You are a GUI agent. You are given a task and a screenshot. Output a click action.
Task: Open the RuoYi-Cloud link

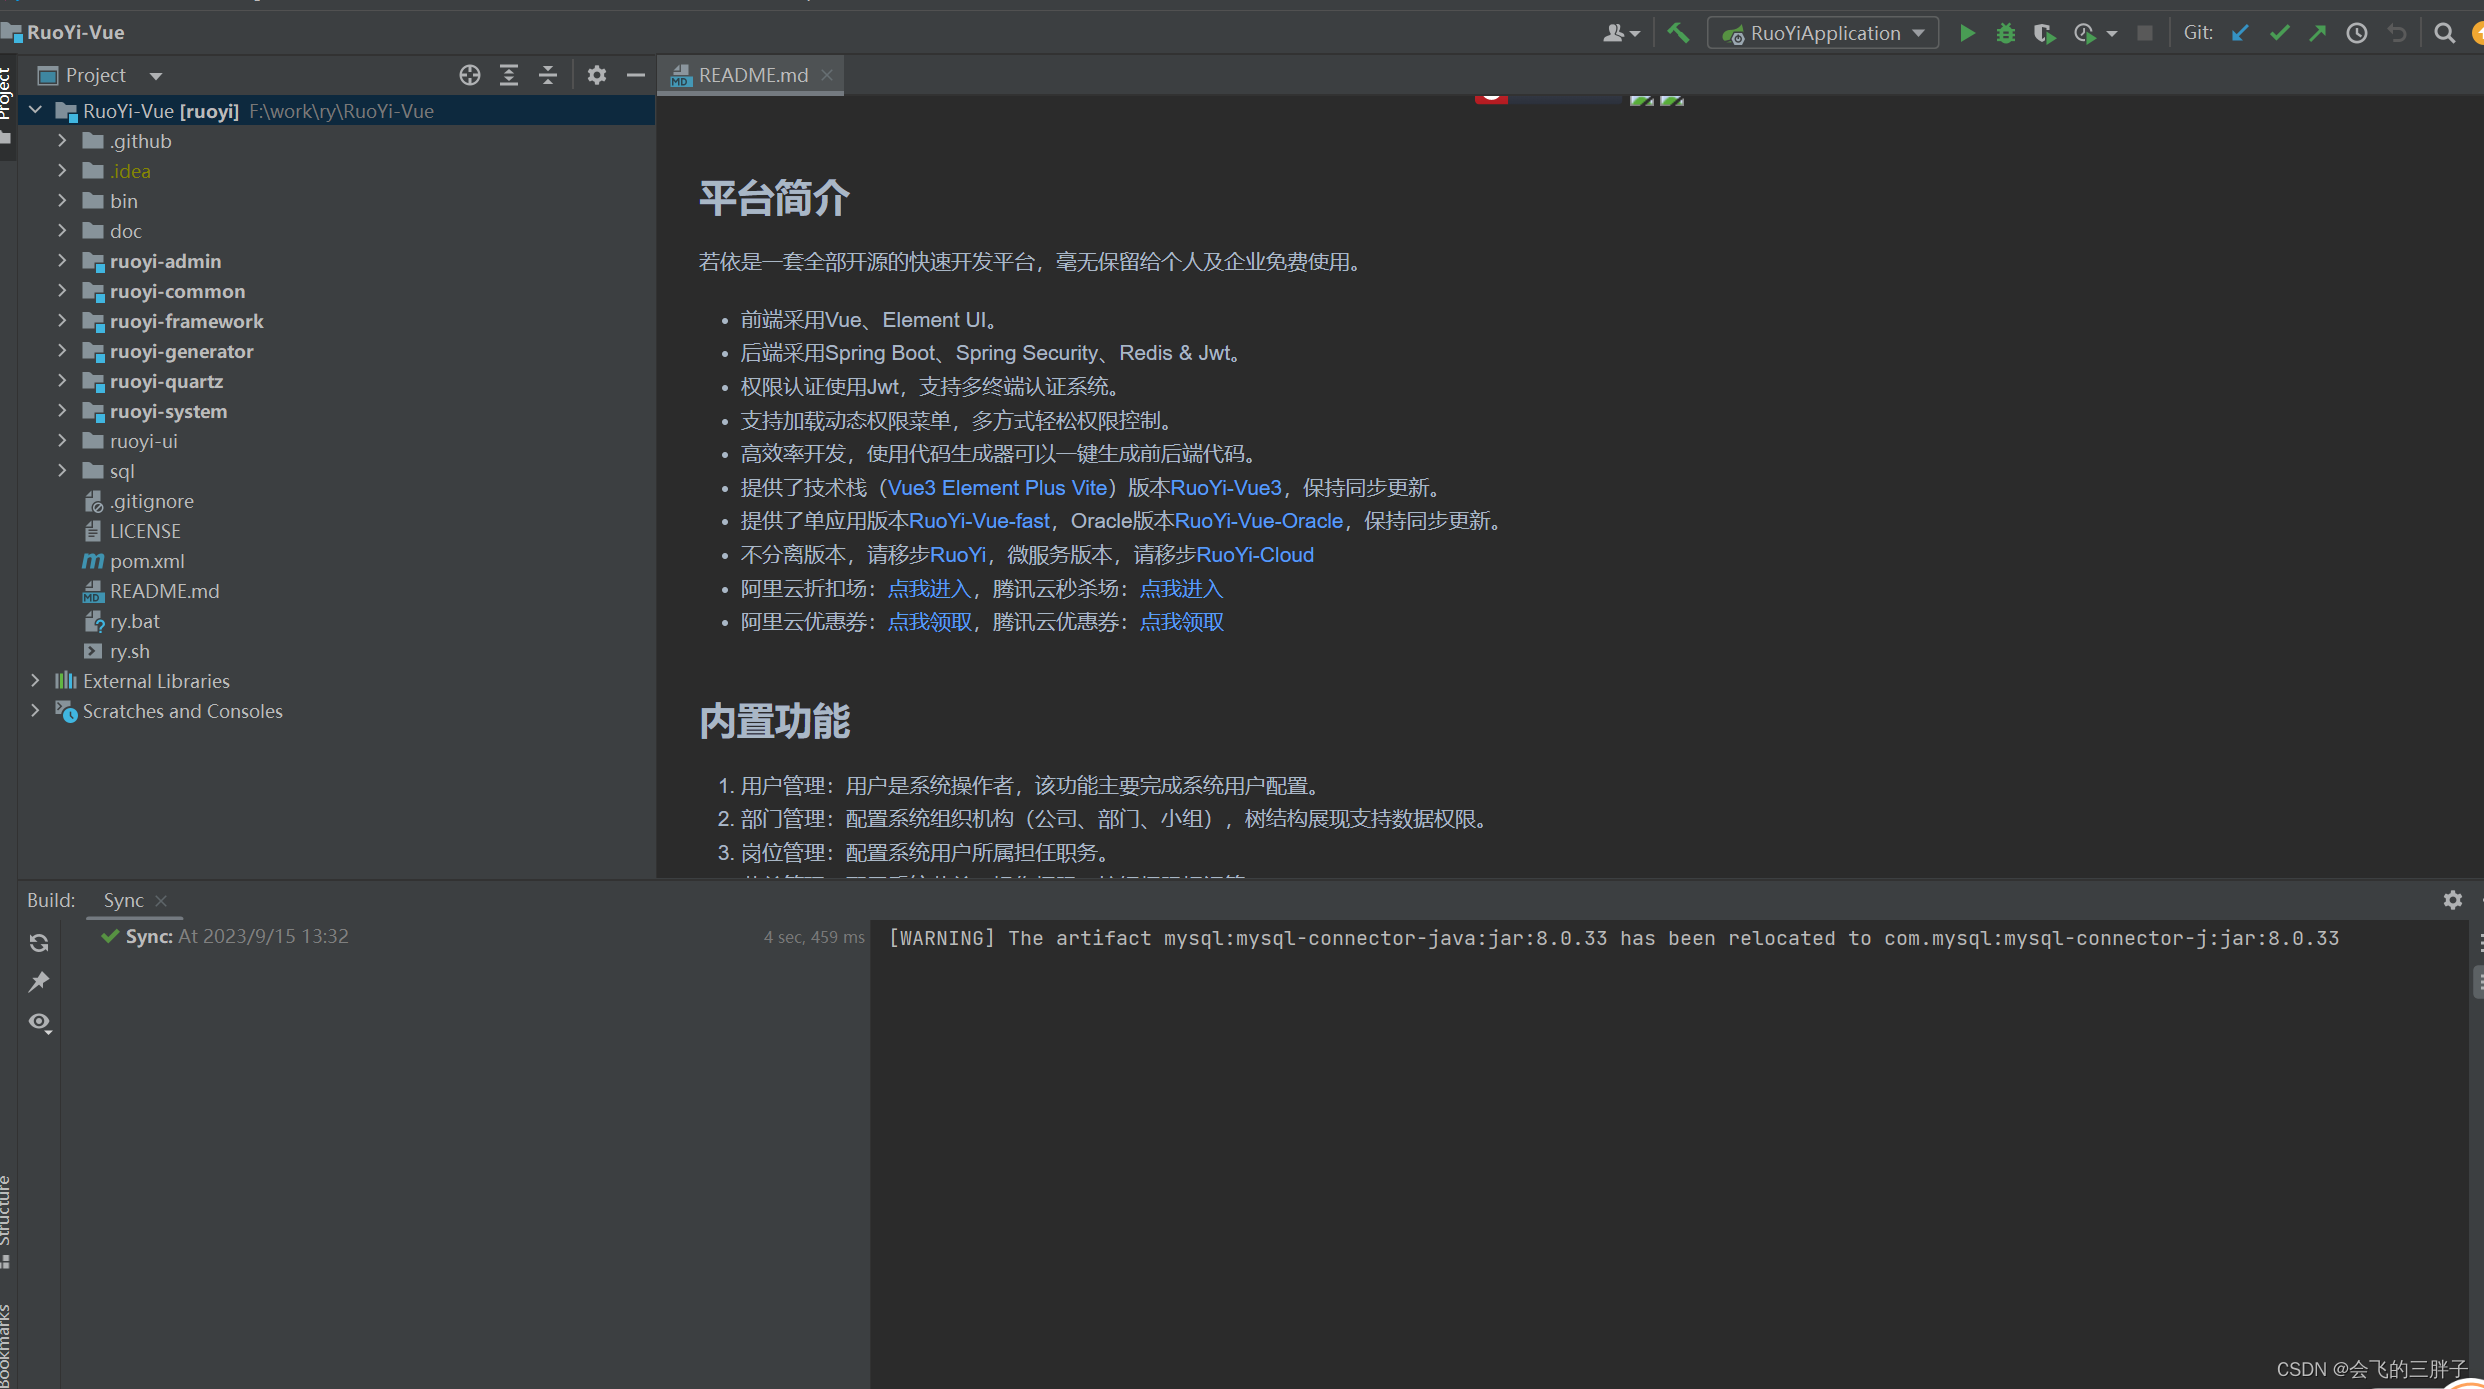click(1255, 555)
